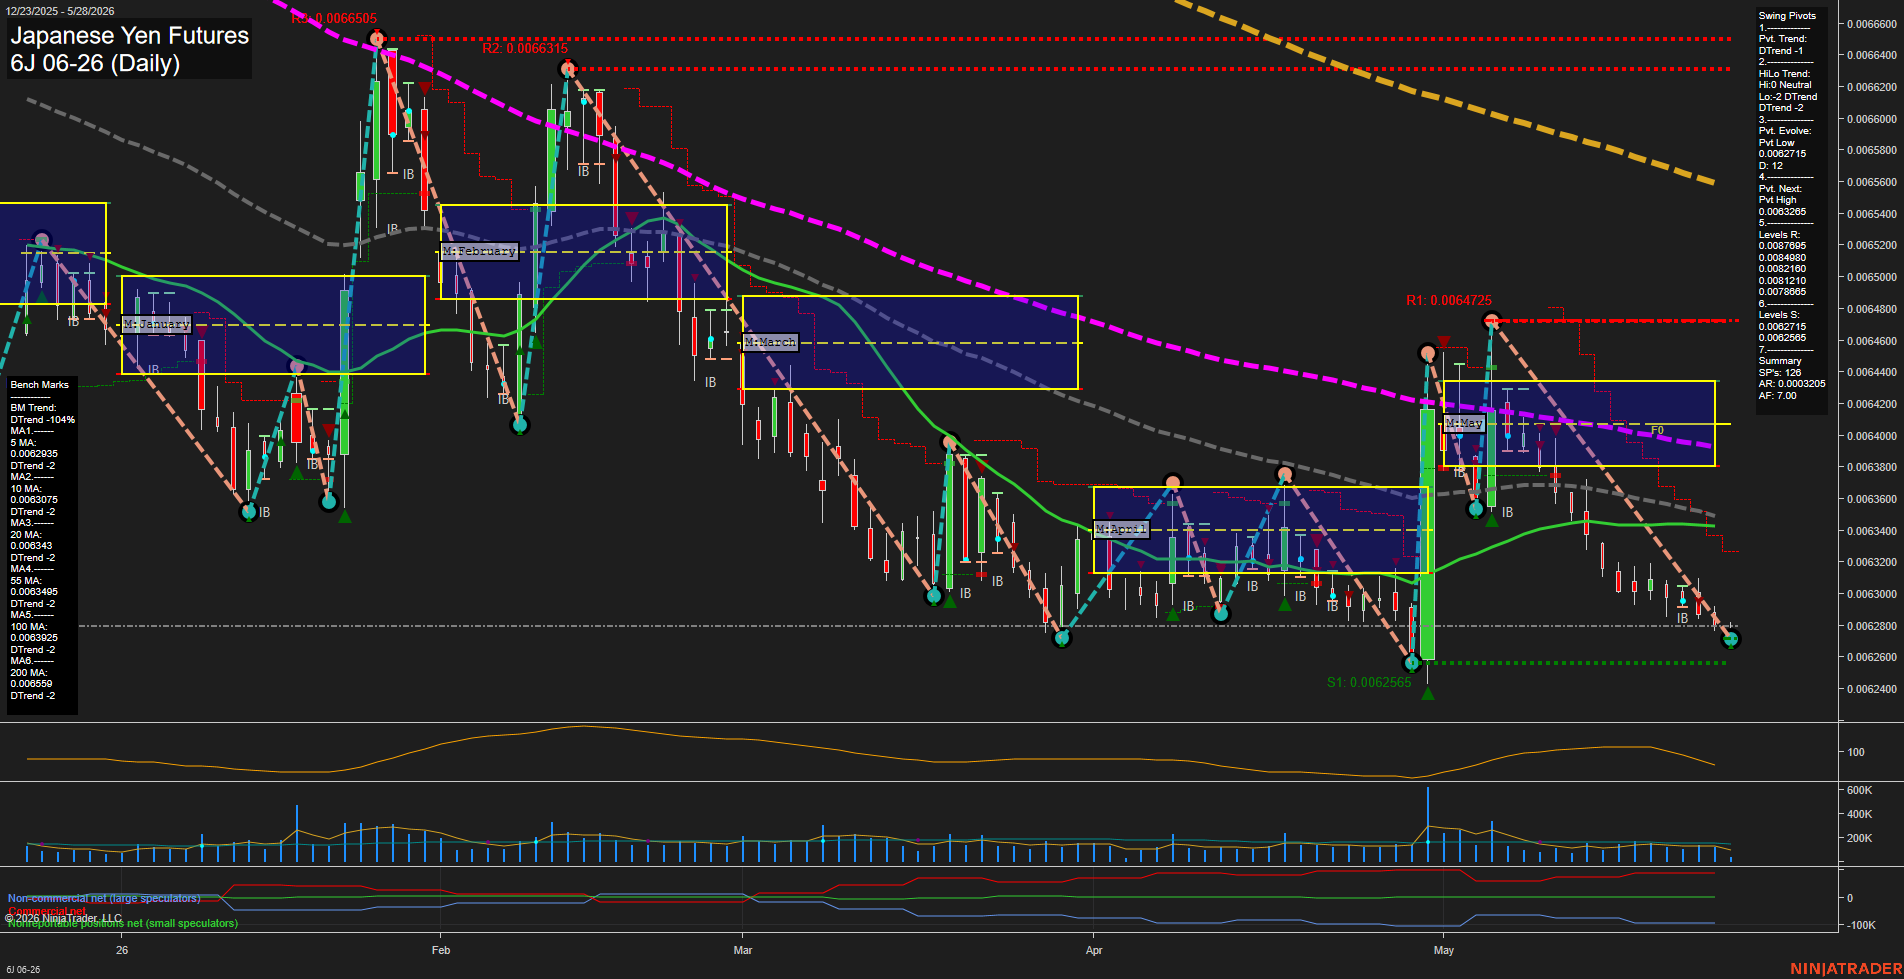Click the large green May breakout candle
Screen dimensions: 1904x979
(x=1428, y=534)
